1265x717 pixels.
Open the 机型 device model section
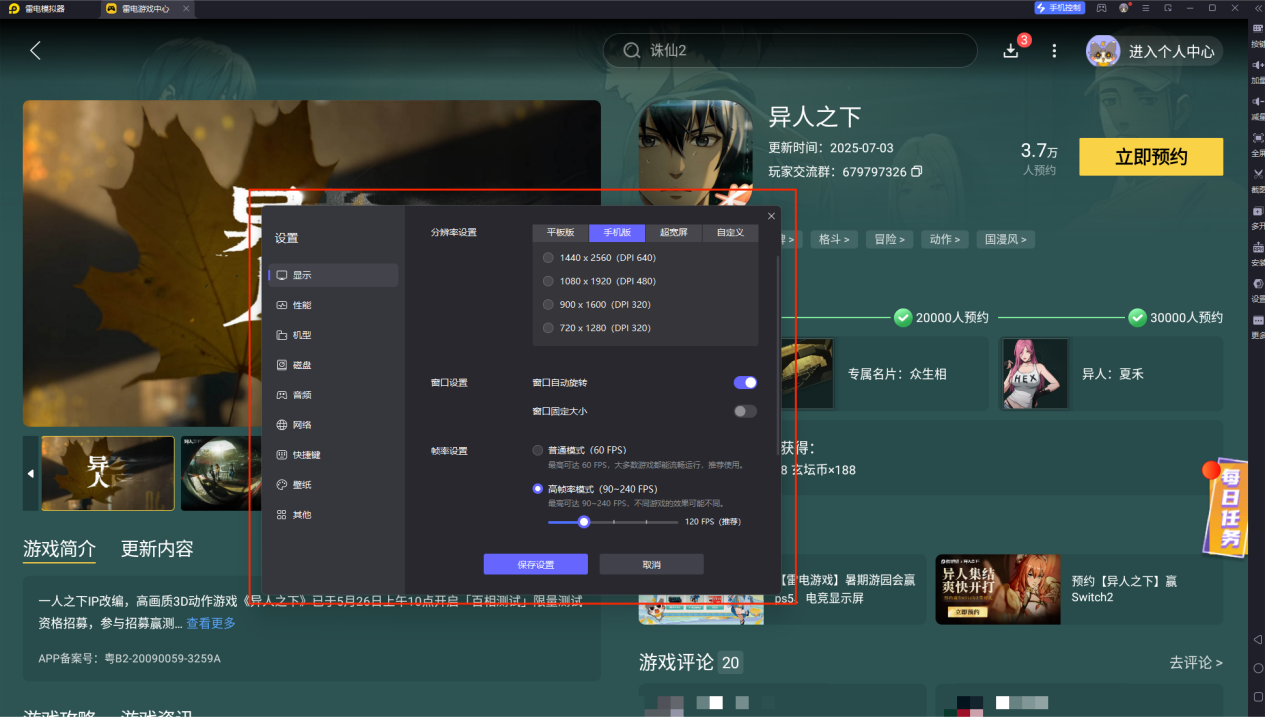333,335
